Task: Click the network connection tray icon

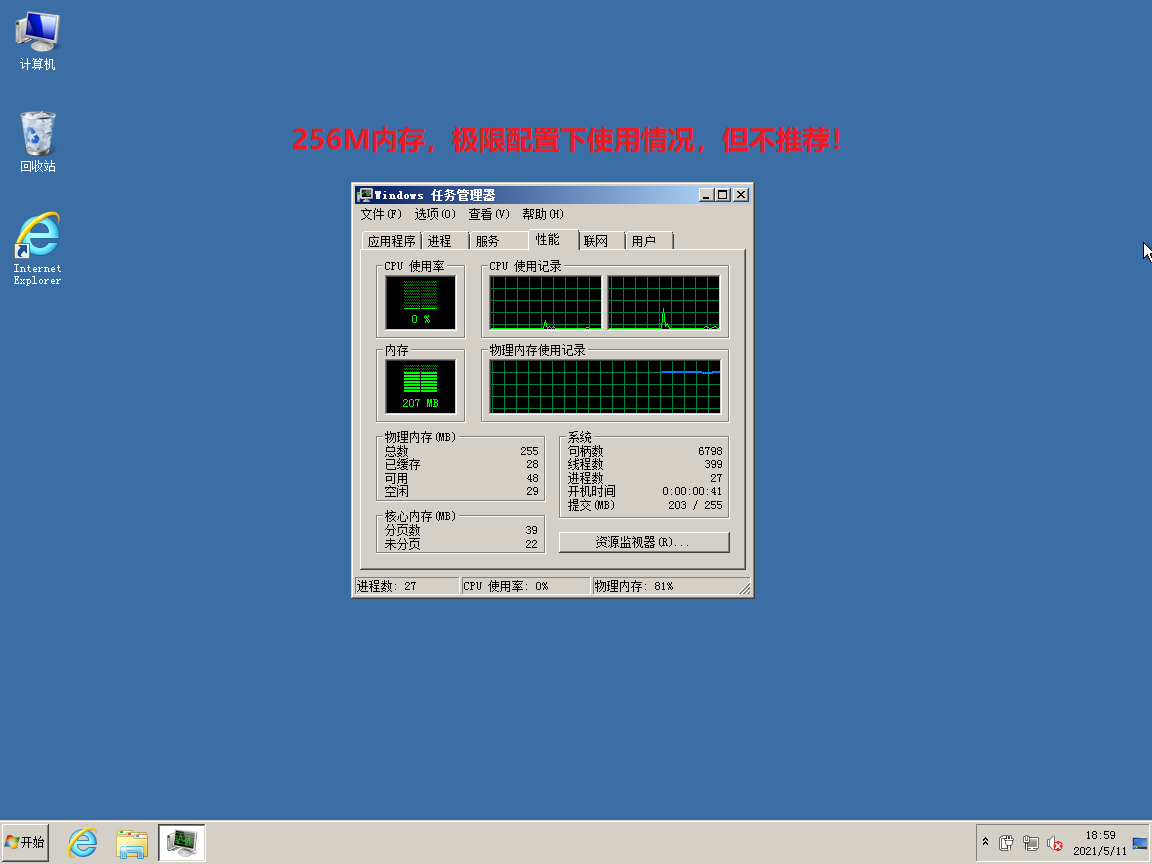Action: click(x=1031, y=844)
